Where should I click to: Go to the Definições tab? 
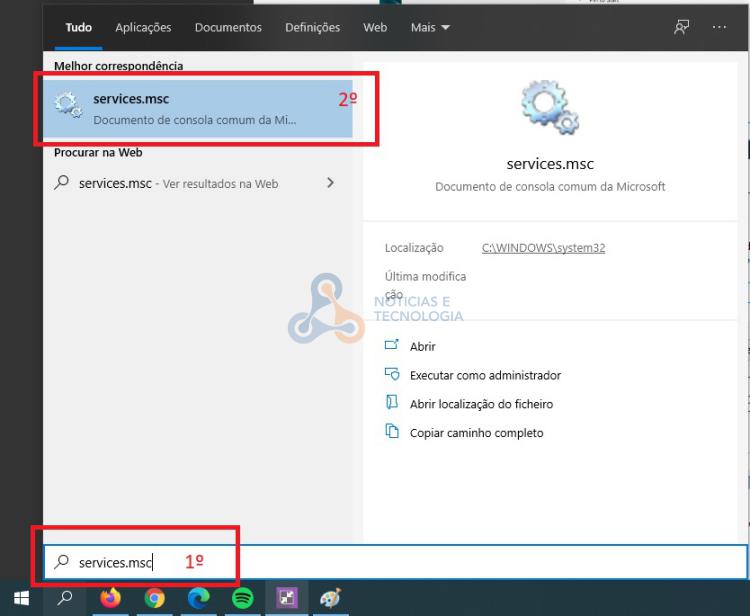coord(312,27)
